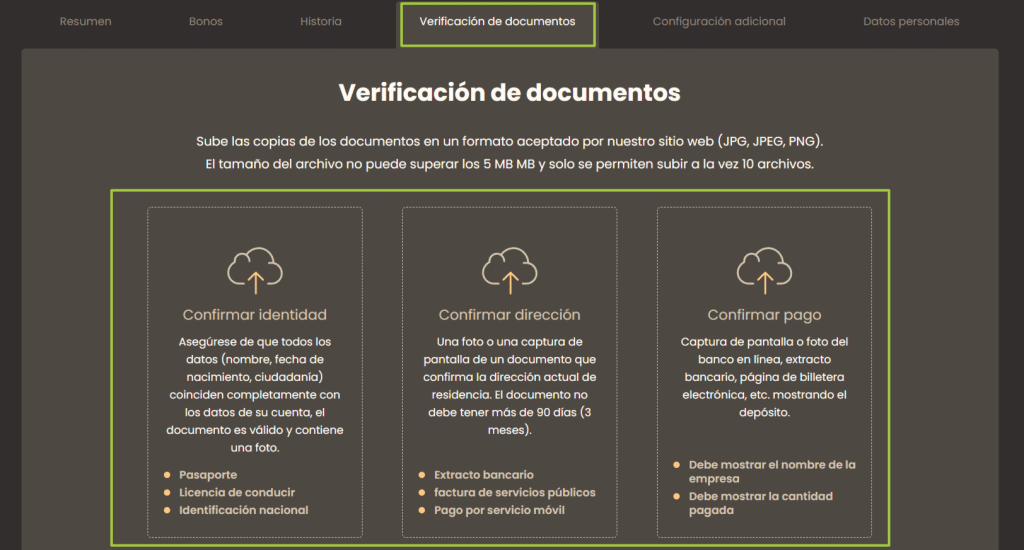Click the Pasaporte list item
This screenshot has height=550, width=1024.
[x=208, y=475]
